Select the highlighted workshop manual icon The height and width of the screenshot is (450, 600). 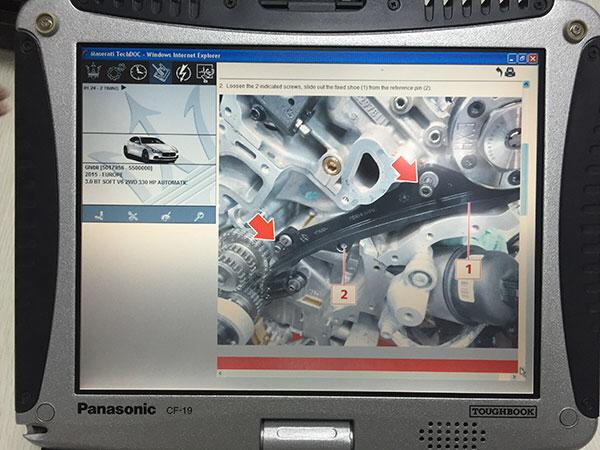click(161, 73)
